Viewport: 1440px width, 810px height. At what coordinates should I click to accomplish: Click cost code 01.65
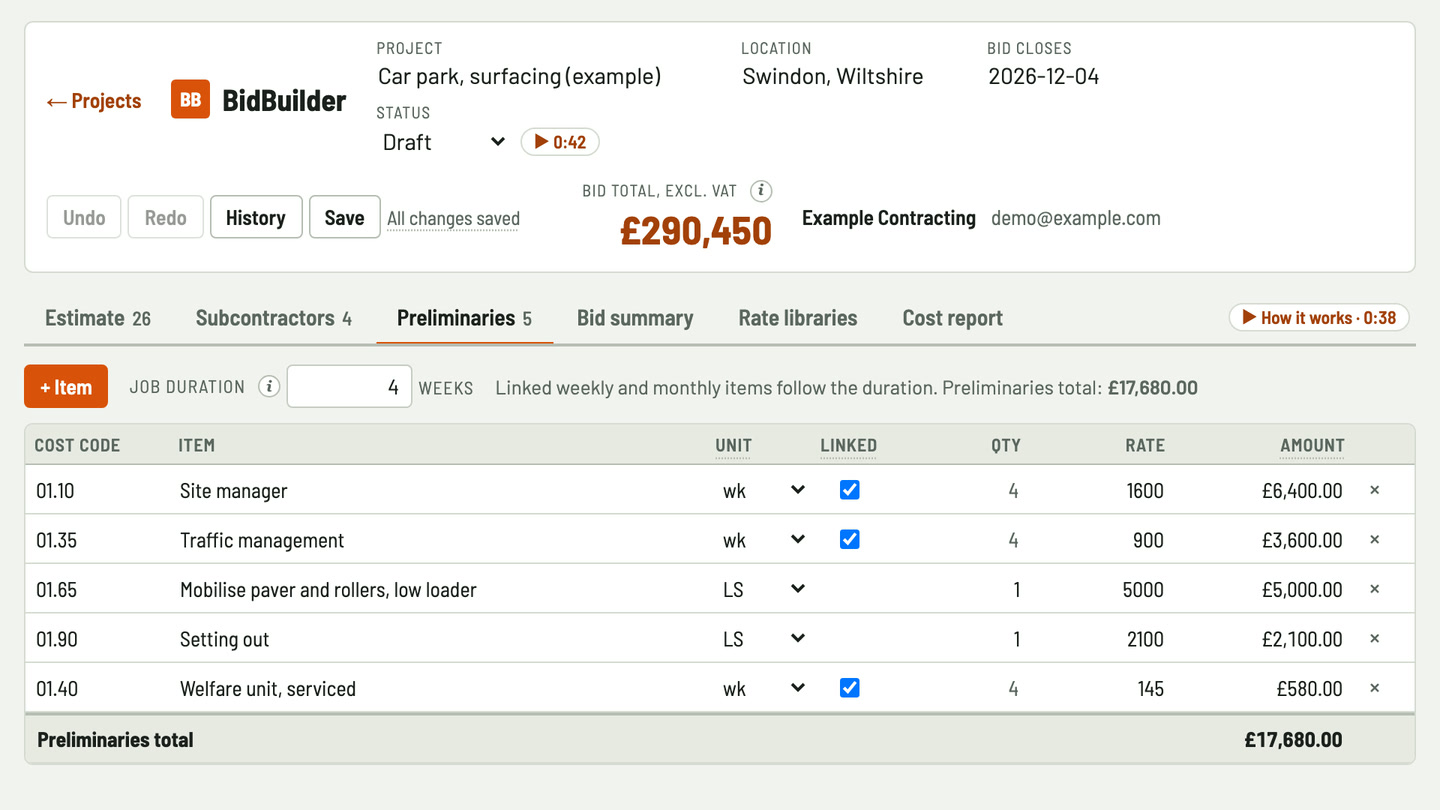pos(57,589)
